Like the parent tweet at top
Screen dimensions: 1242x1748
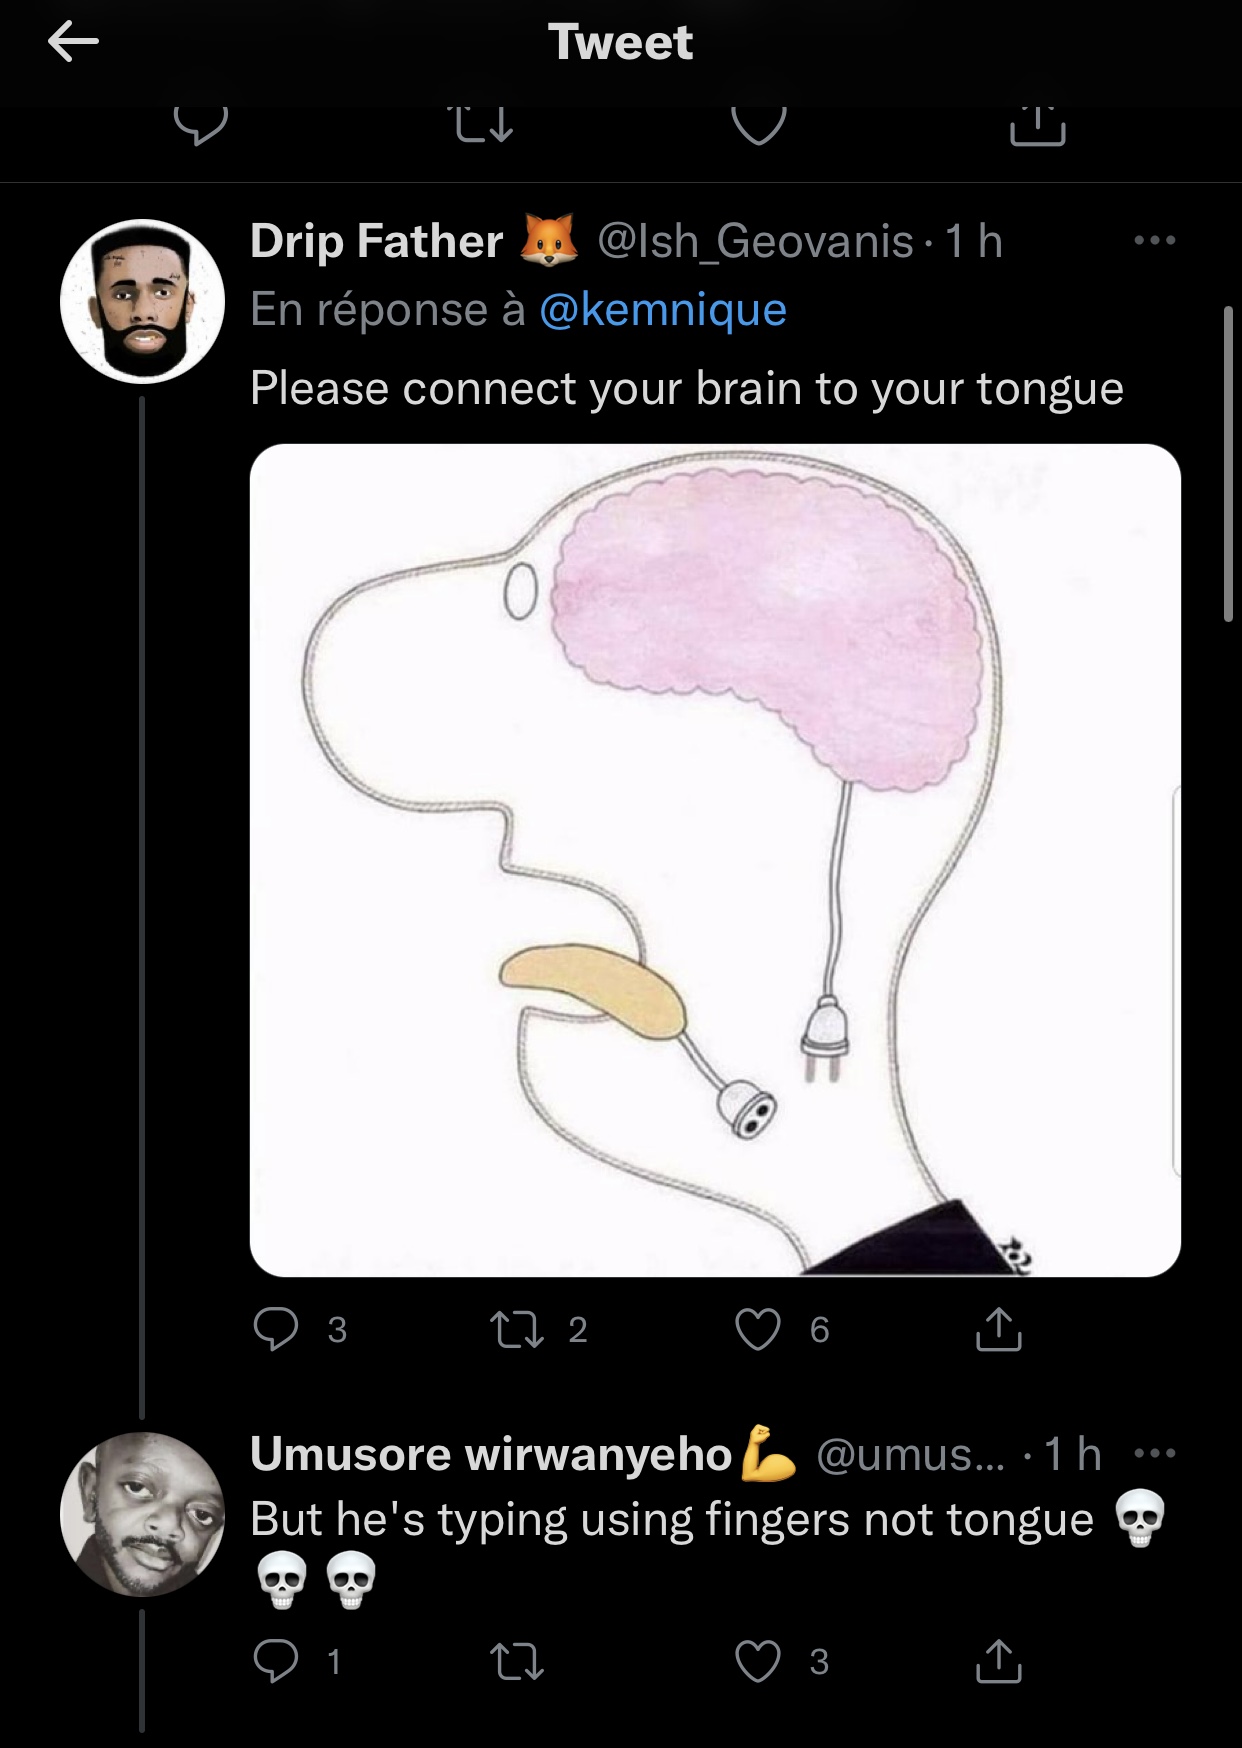[x=759, y=126]
